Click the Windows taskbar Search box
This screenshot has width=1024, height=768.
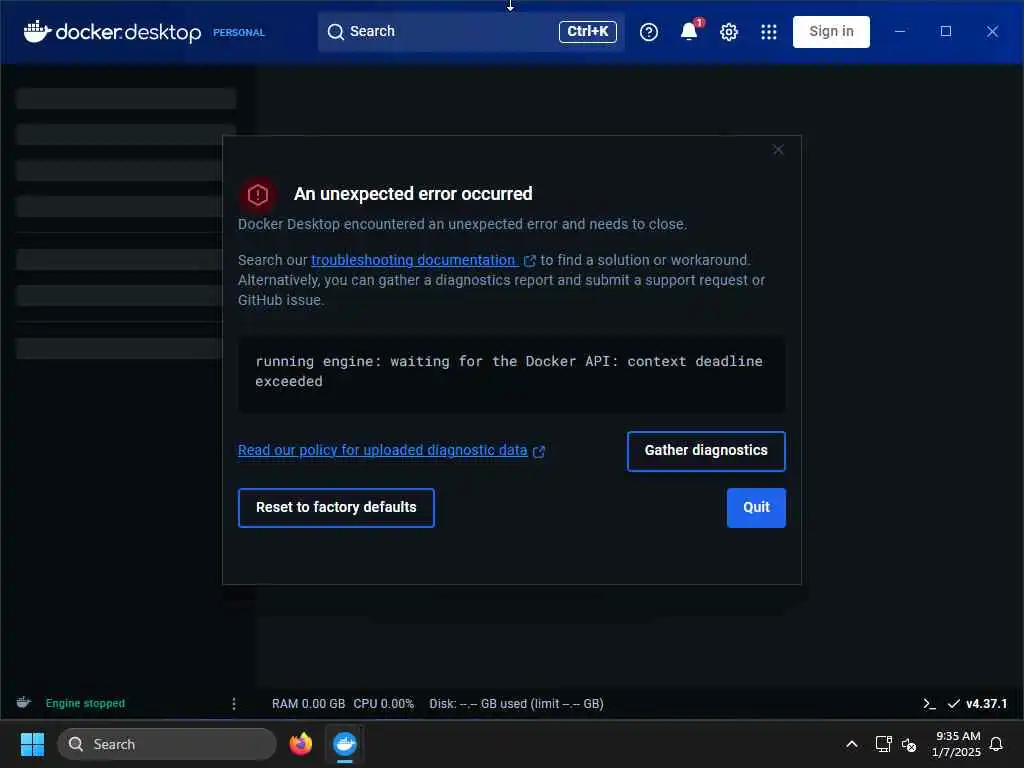click(x=167, y=744)
